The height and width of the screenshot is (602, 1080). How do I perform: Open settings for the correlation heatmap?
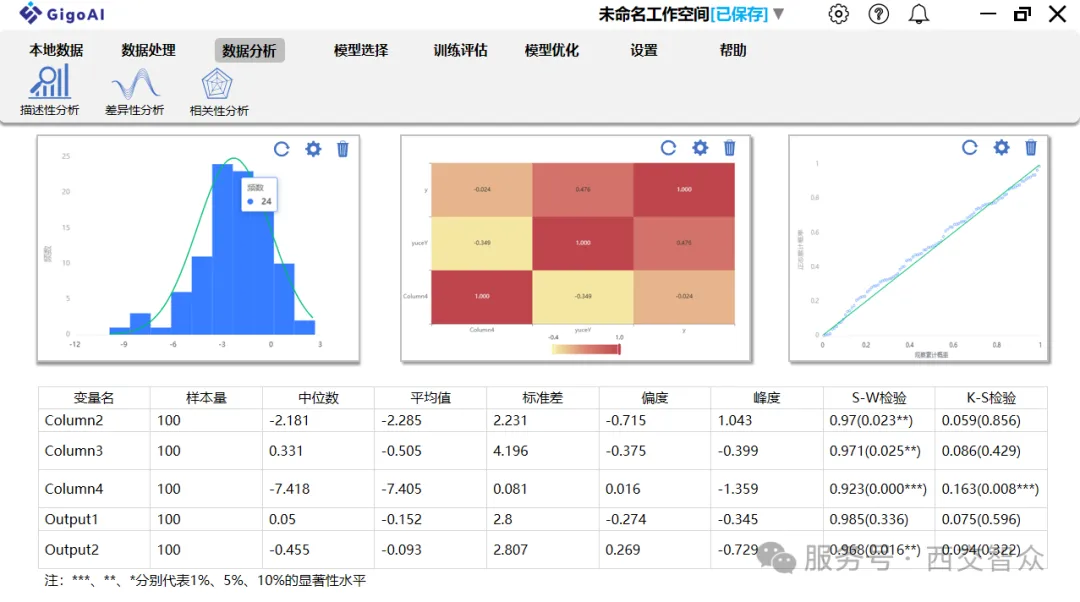click(699, 147)
